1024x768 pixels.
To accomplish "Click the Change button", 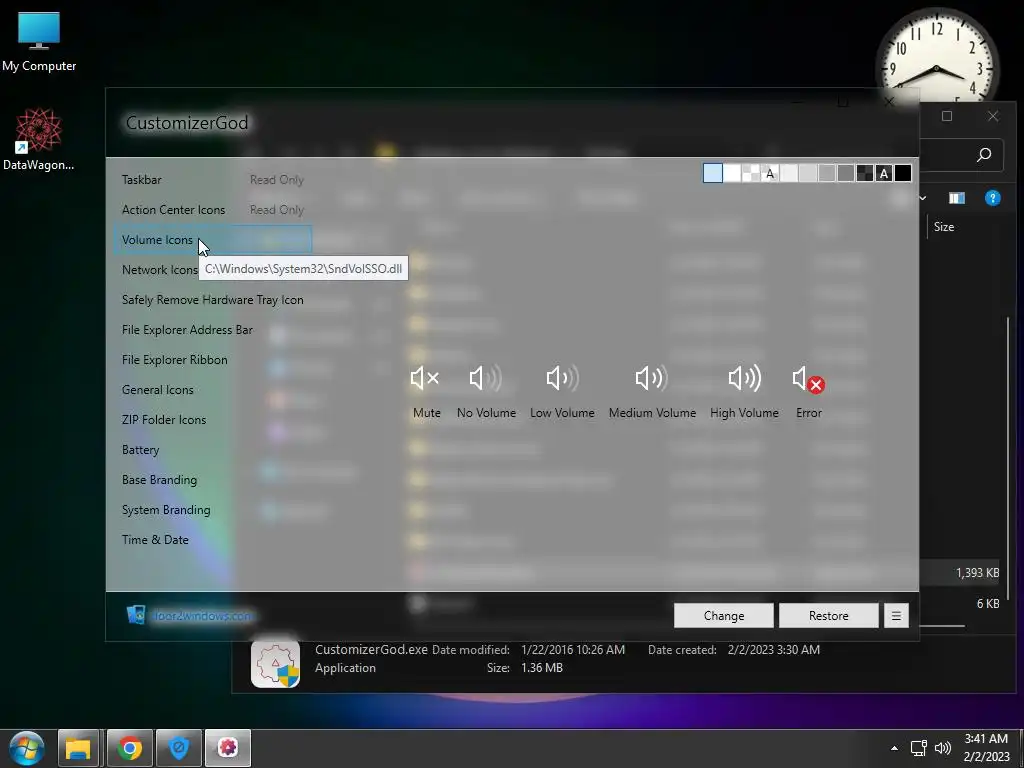I will [724, 616].
